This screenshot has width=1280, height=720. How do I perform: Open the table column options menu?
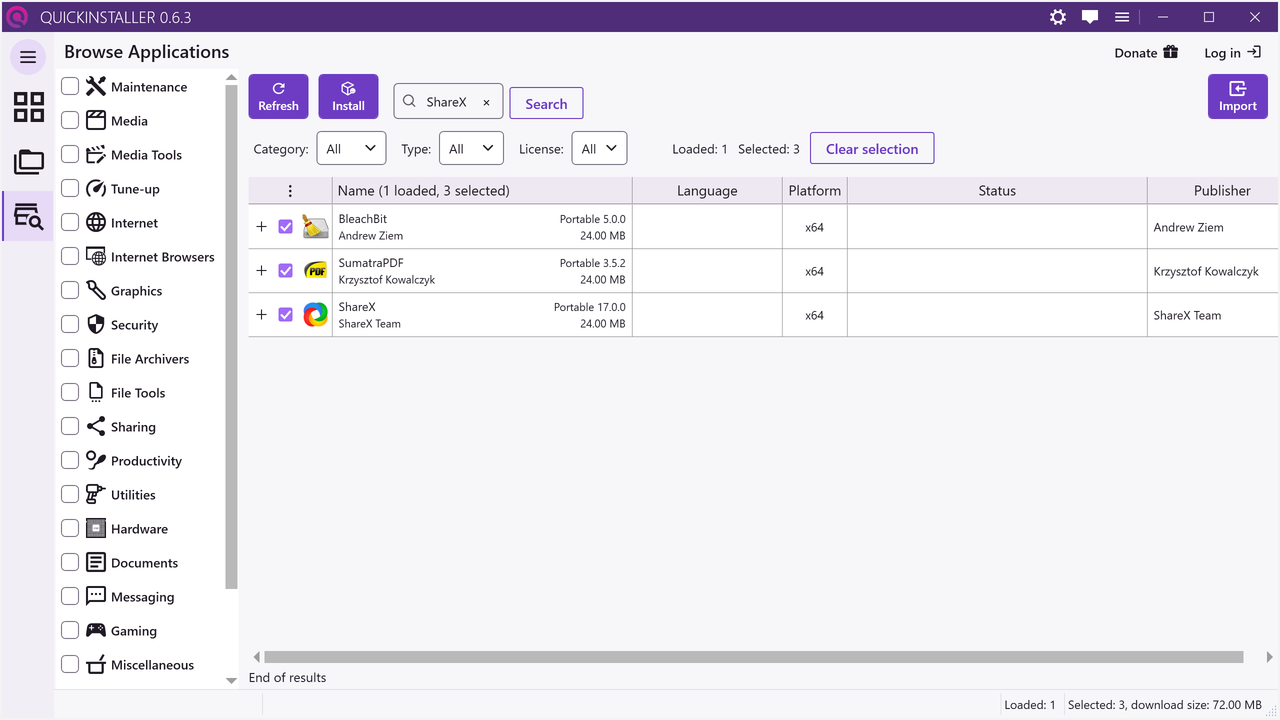pyautogui.click(x=290, y=191)
